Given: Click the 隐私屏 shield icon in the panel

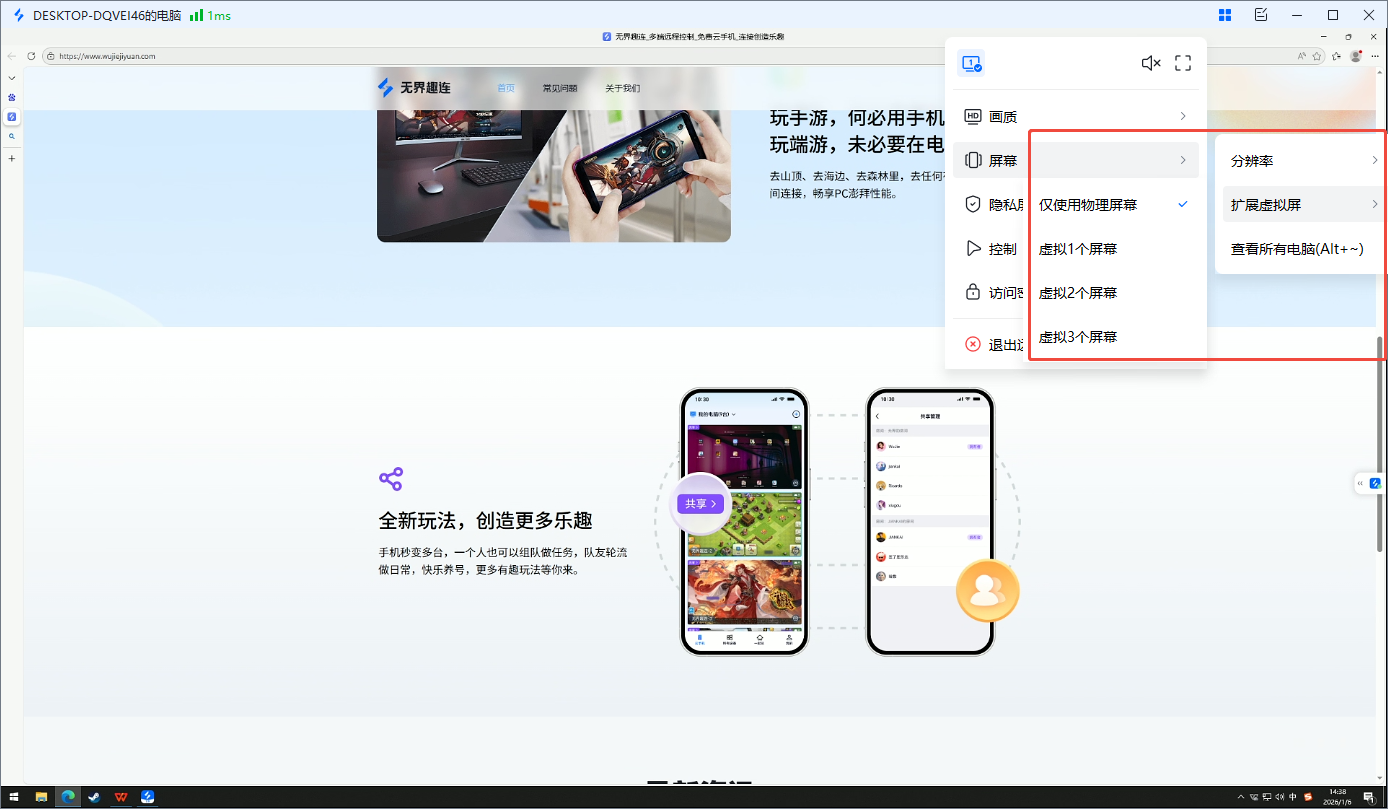Looking at the screenshot, I should coord(972,203).
